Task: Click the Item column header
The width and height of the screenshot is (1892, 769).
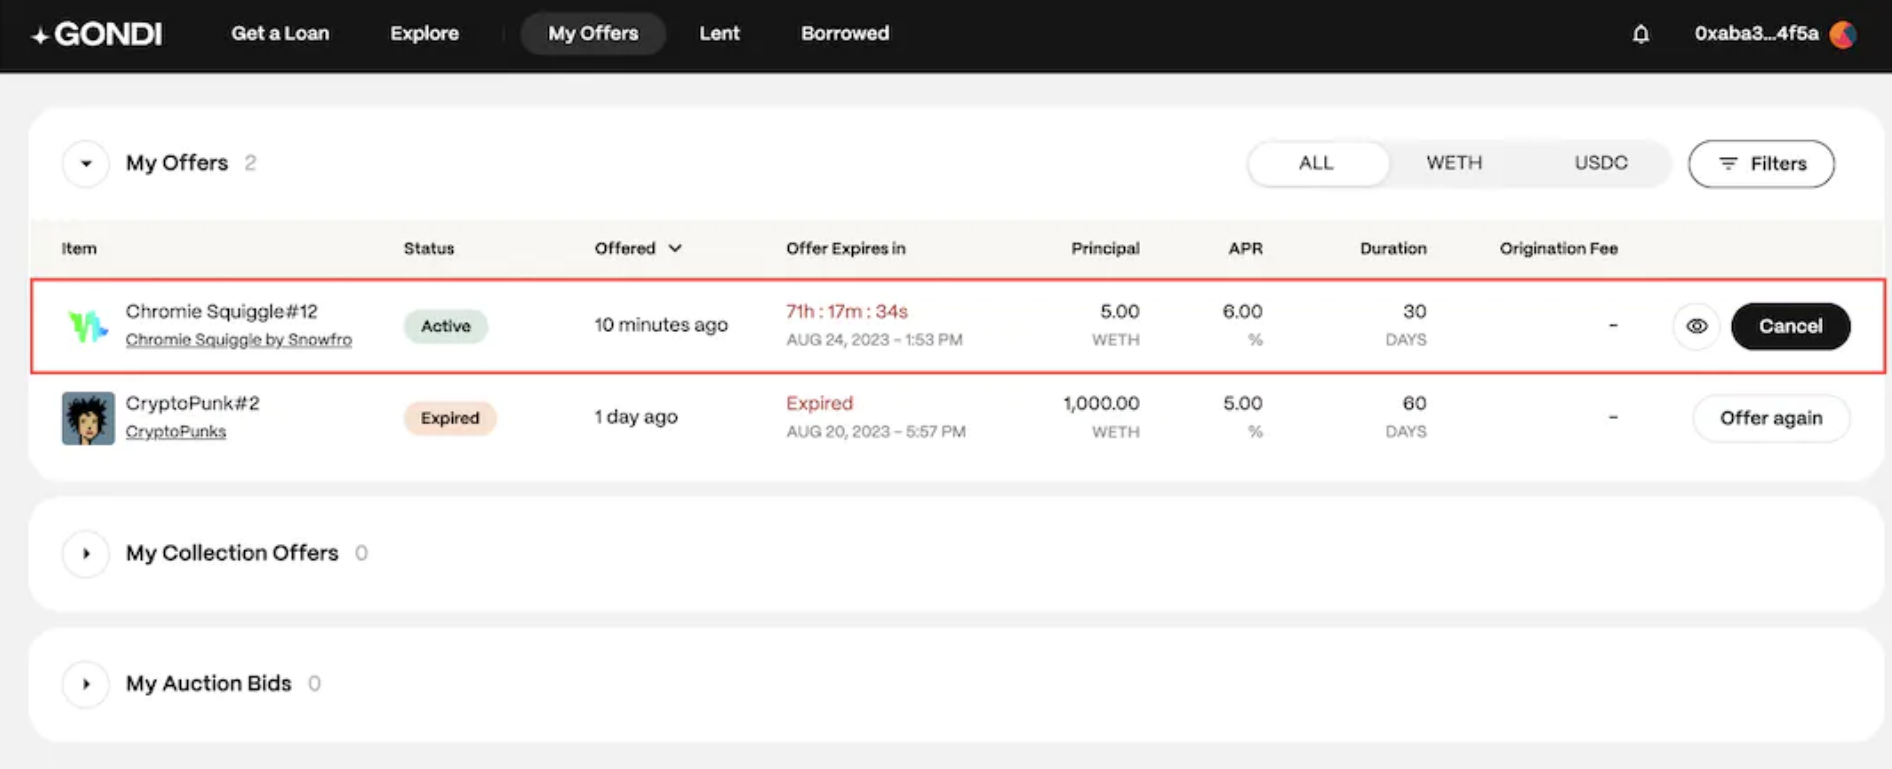Action: tap(79, 248)
